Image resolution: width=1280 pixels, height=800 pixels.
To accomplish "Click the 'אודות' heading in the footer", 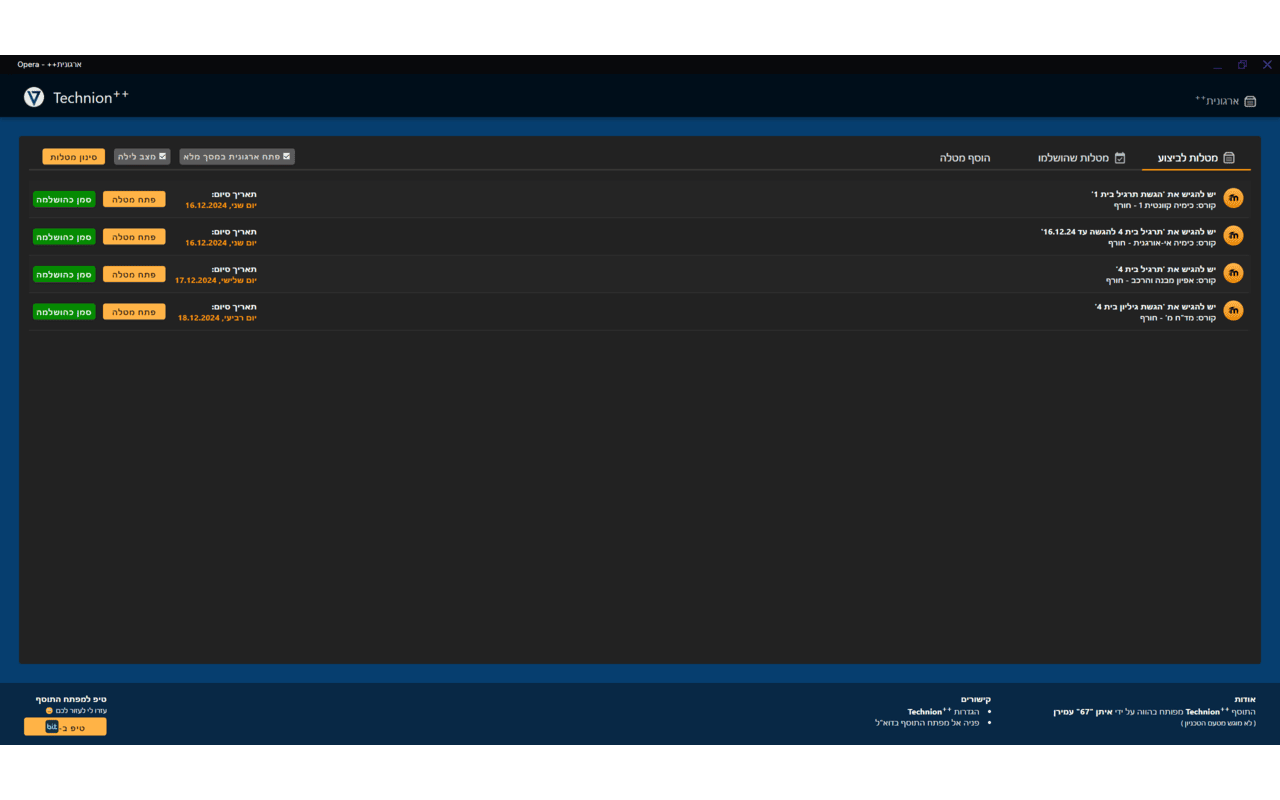I will tap(1245, 699).
